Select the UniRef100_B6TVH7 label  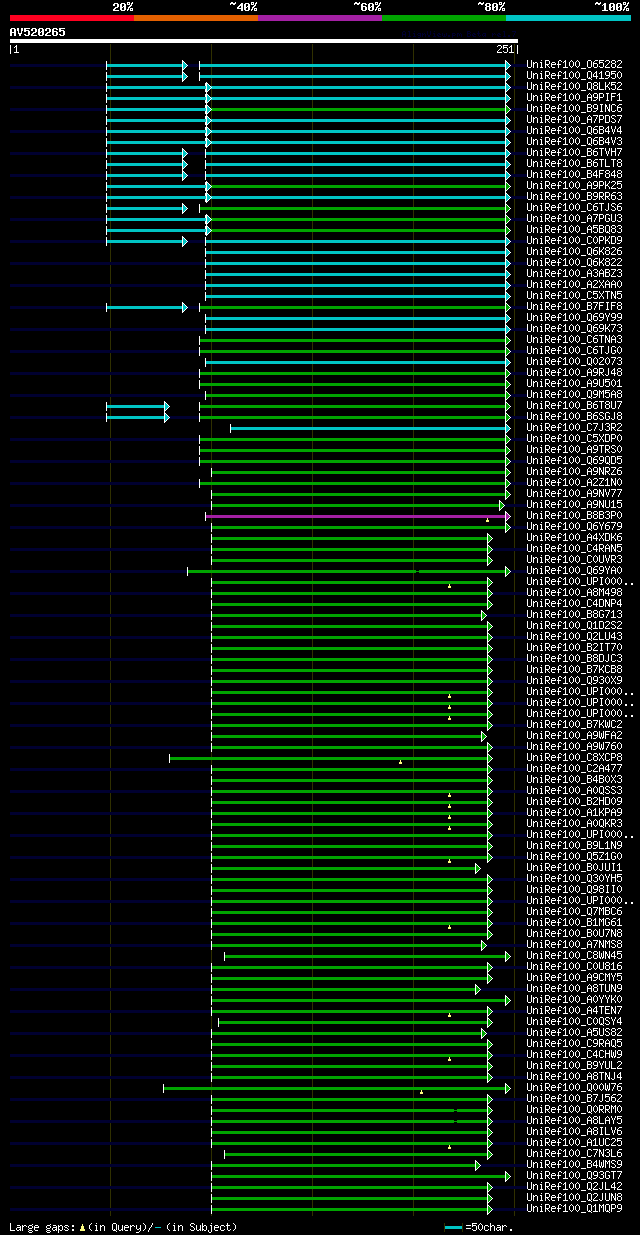[574, 152]
